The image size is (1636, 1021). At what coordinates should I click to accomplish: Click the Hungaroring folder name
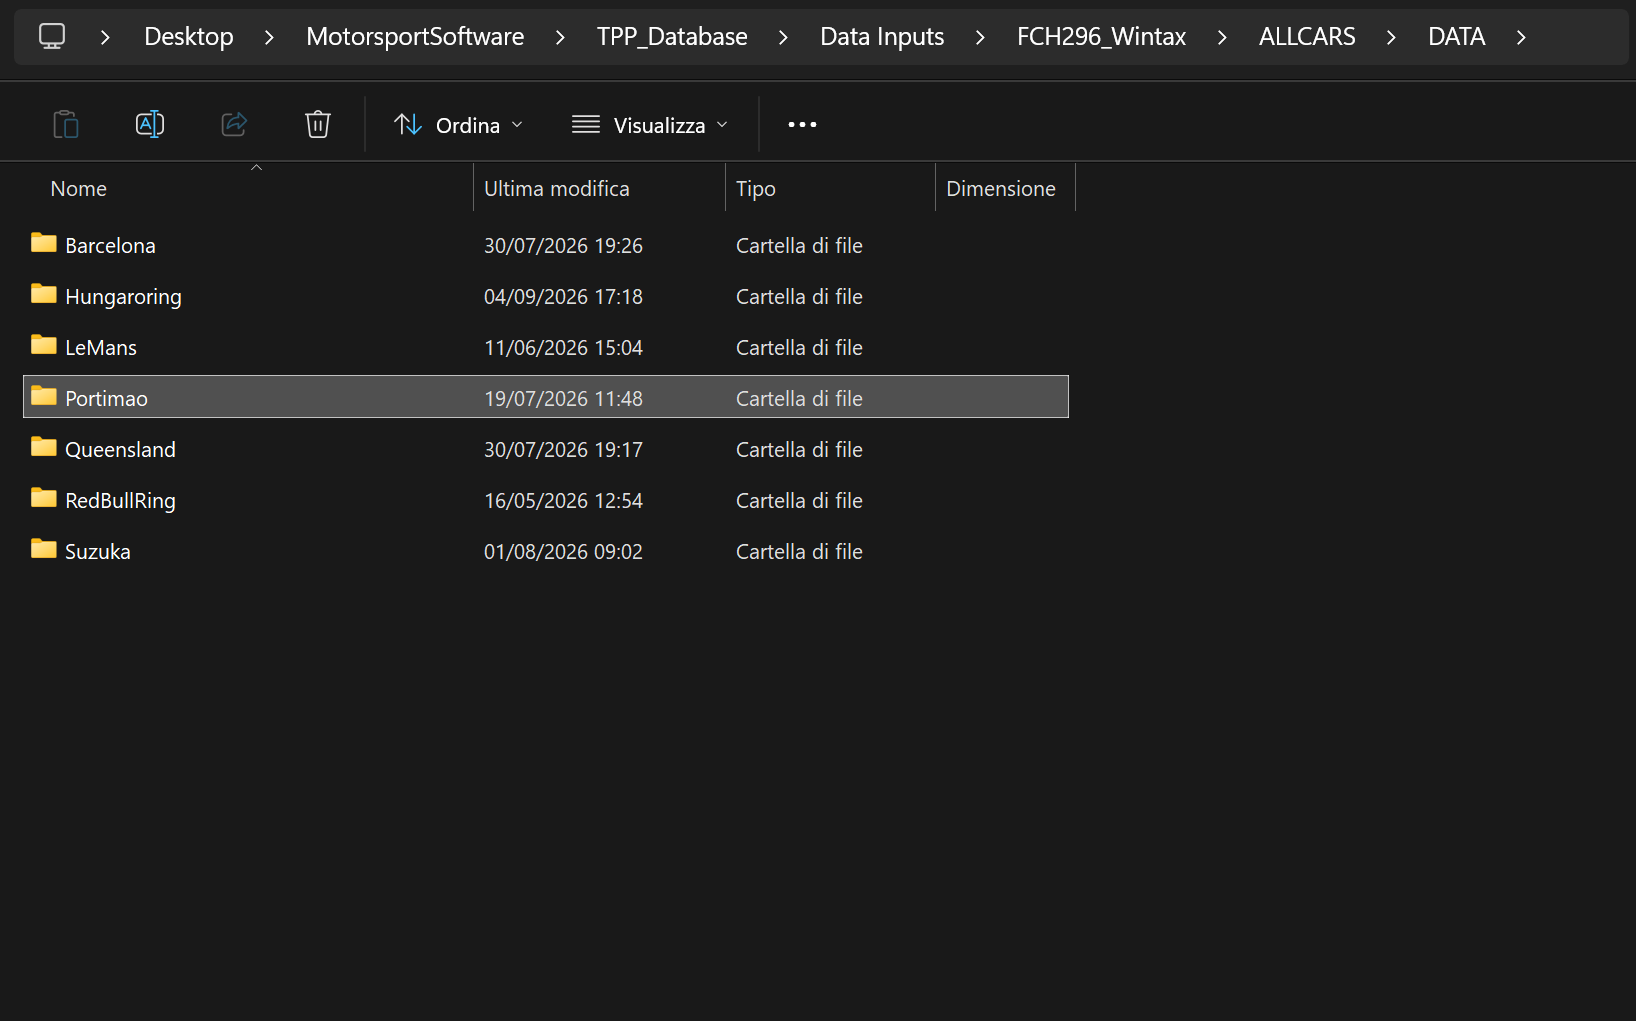123,297
